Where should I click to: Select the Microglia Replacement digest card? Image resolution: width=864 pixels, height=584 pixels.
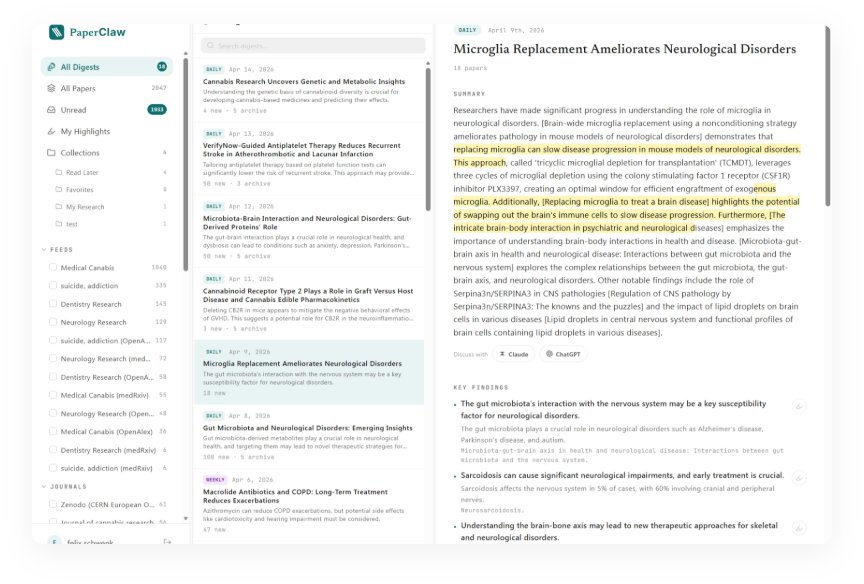point(309,372)
